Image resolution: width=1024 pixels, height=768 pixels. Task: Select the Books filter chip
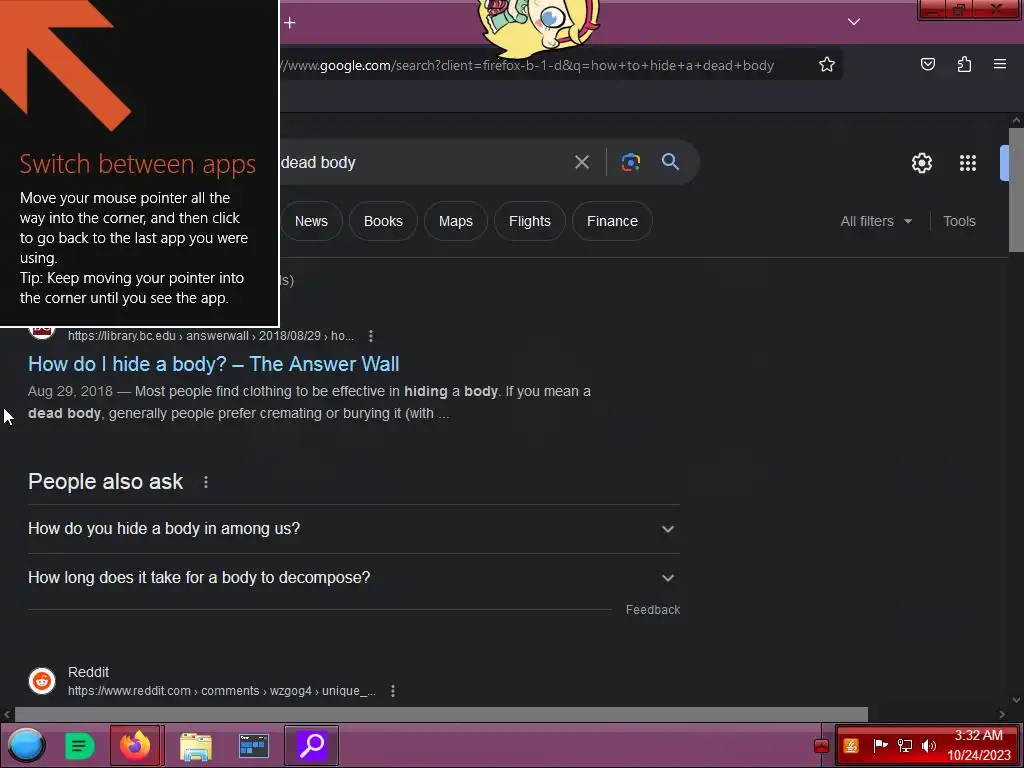tap(383, 221)
